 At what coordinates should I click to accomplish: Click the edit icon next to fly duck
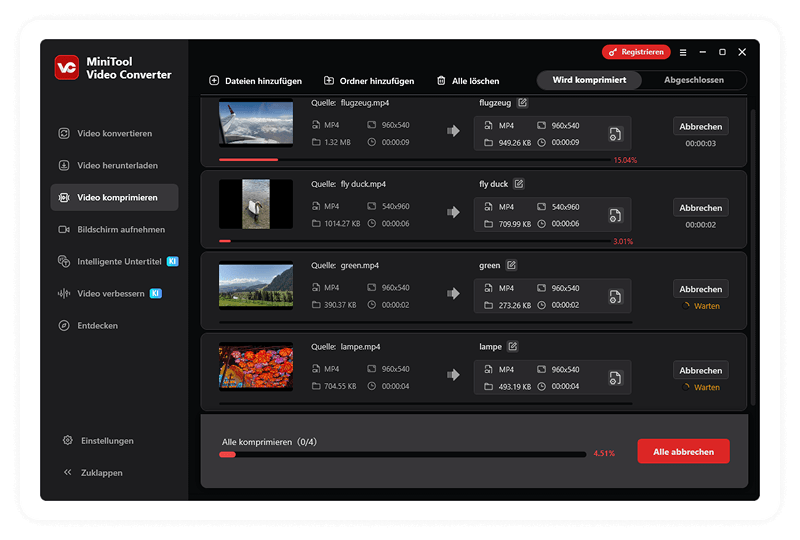point(519,184)
